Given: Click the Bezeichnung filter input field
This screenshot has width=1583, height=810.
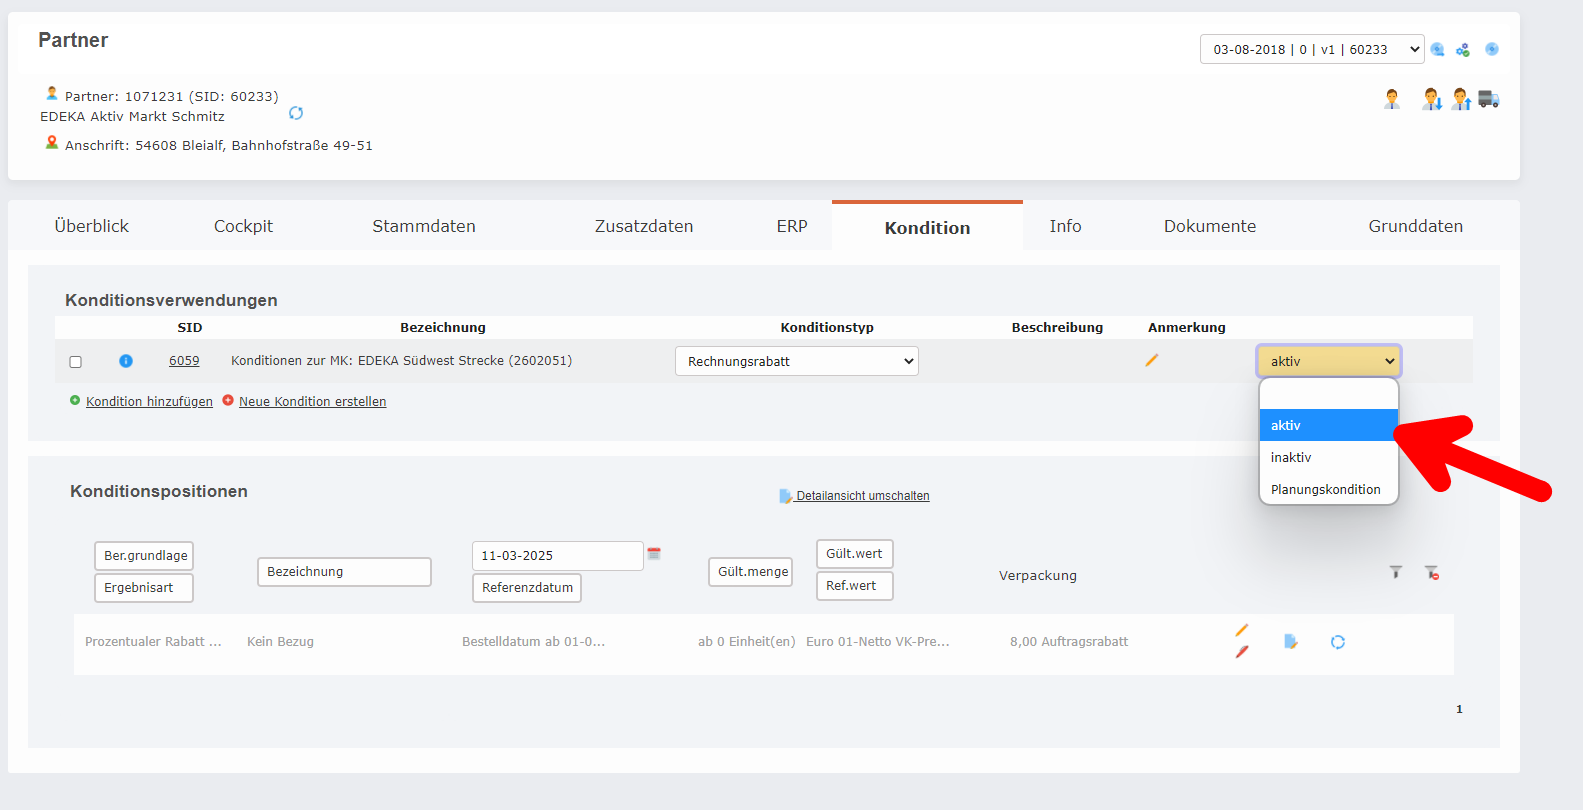Looking at the screenshot, I should pyautogui.click(x=344, y=572).
